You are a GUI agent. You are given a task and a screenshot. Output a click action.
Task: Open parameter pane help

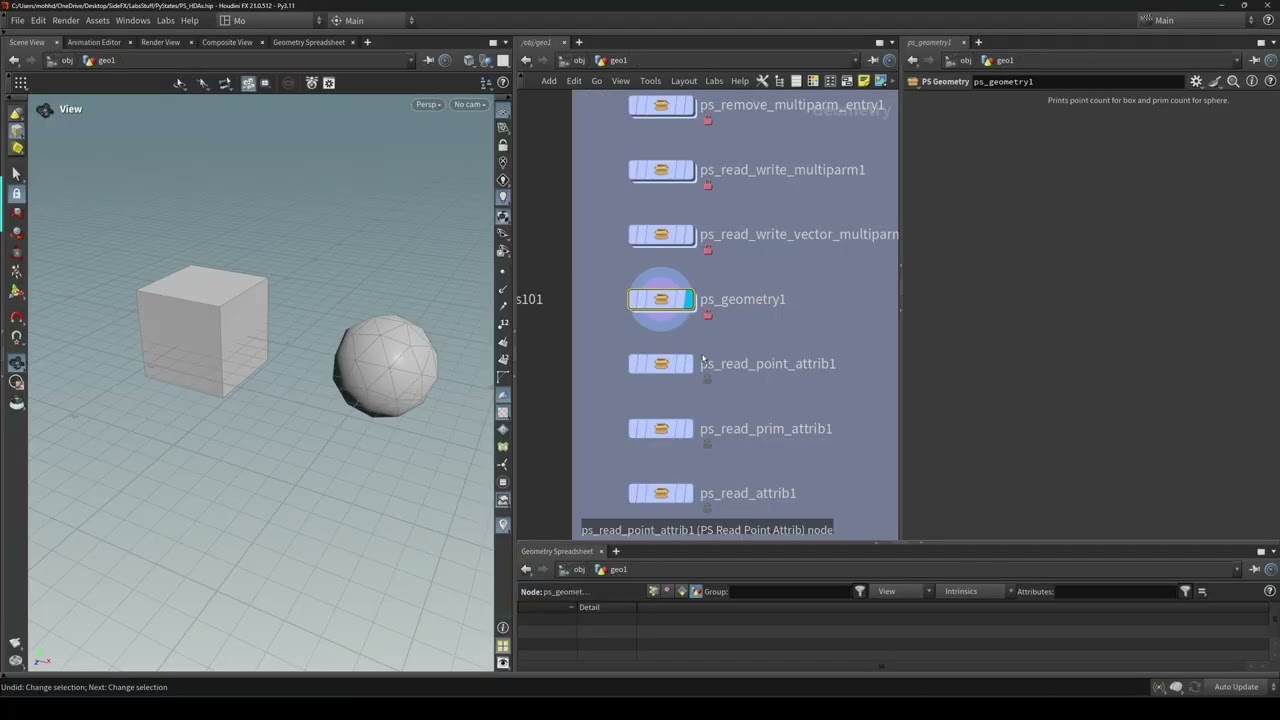point(1269,81)
